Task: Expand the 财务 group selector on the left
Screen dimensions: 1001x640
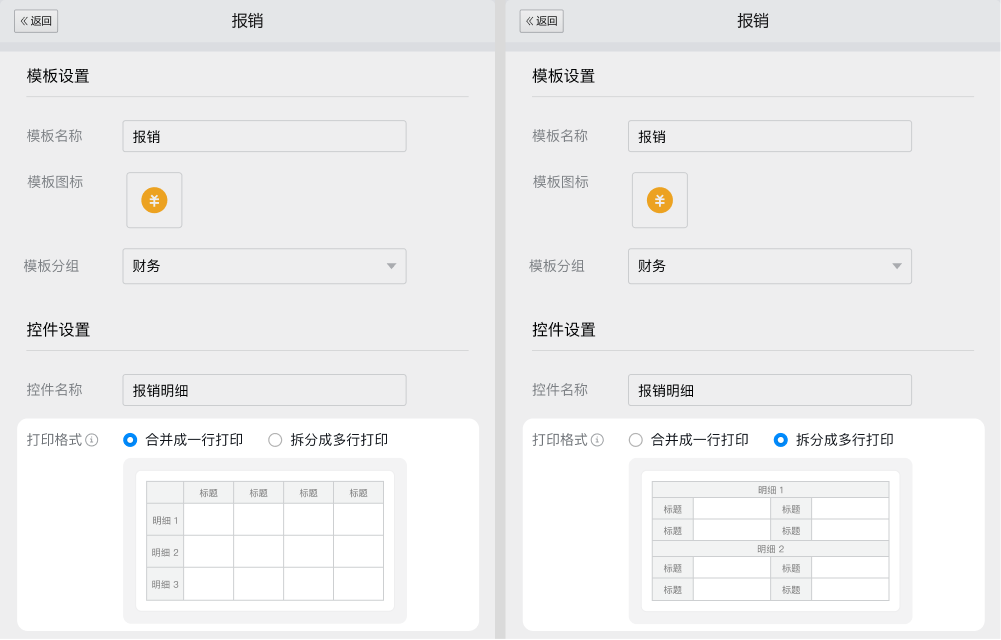Action: click(264, 266)
